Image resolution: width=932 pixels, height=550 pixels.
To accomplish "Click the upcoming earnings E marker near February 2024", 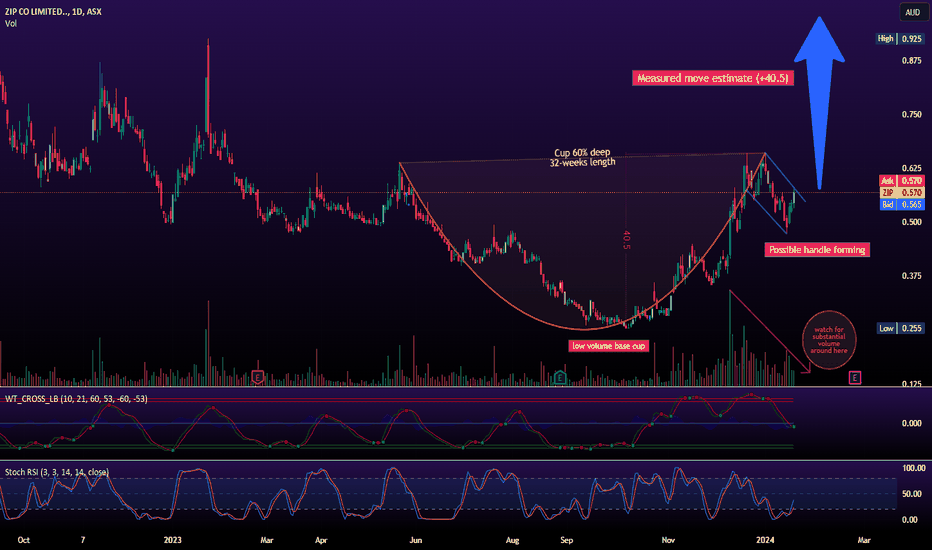I will [x=855, y=377].
